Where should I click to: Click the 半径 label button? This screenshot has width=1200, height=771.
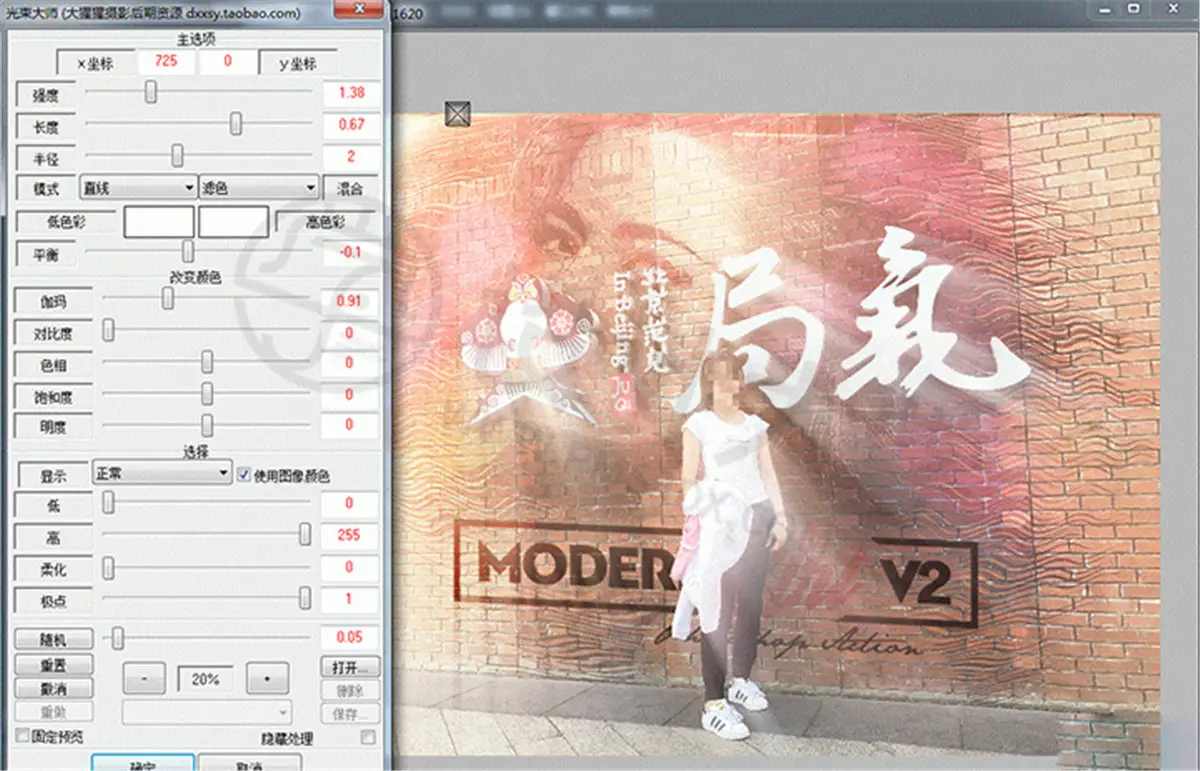[x=46, y=159]
